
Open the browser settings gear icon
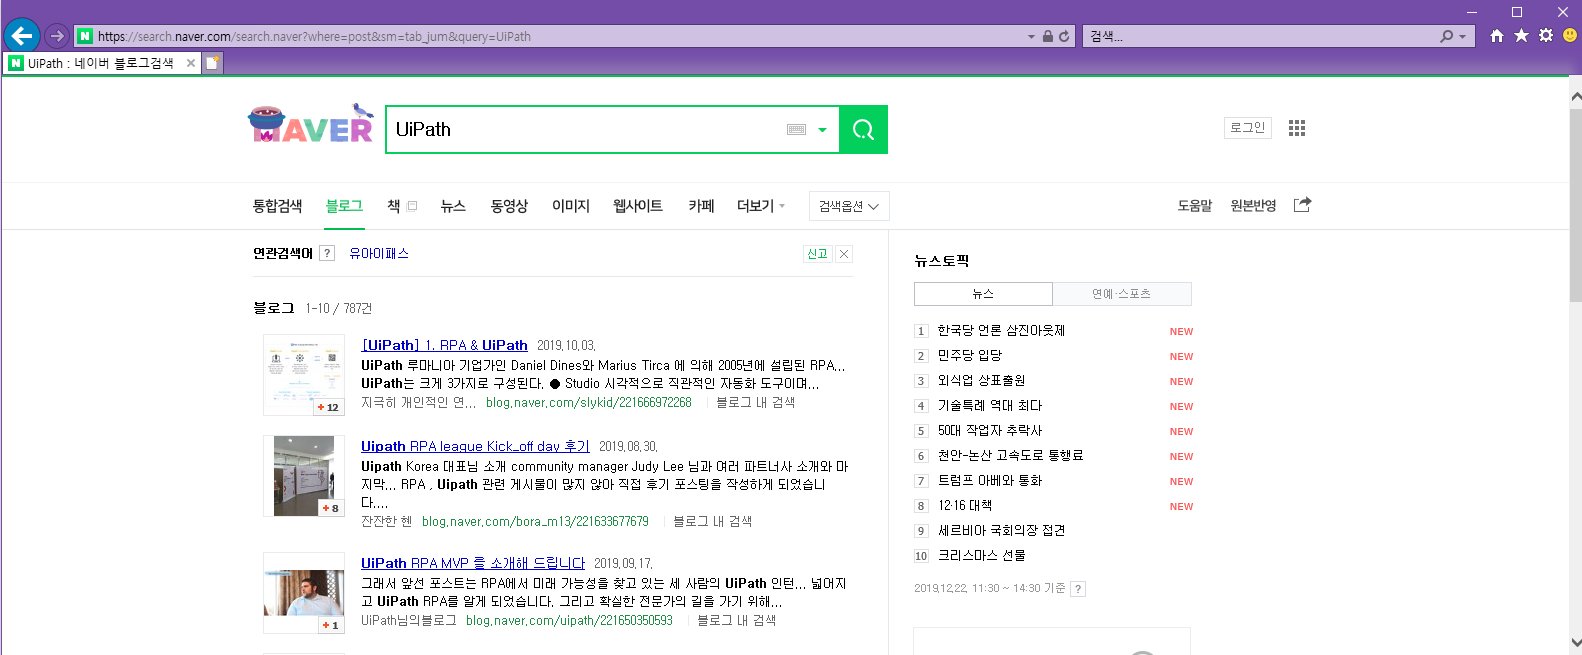1546,36
